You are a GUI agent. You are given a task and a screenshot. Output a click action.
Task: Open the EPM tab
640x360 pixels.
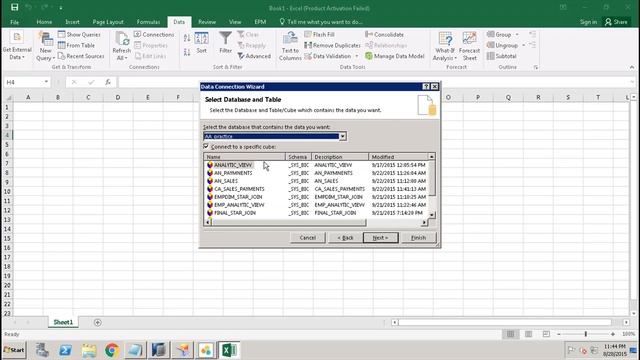pos(260,22)
